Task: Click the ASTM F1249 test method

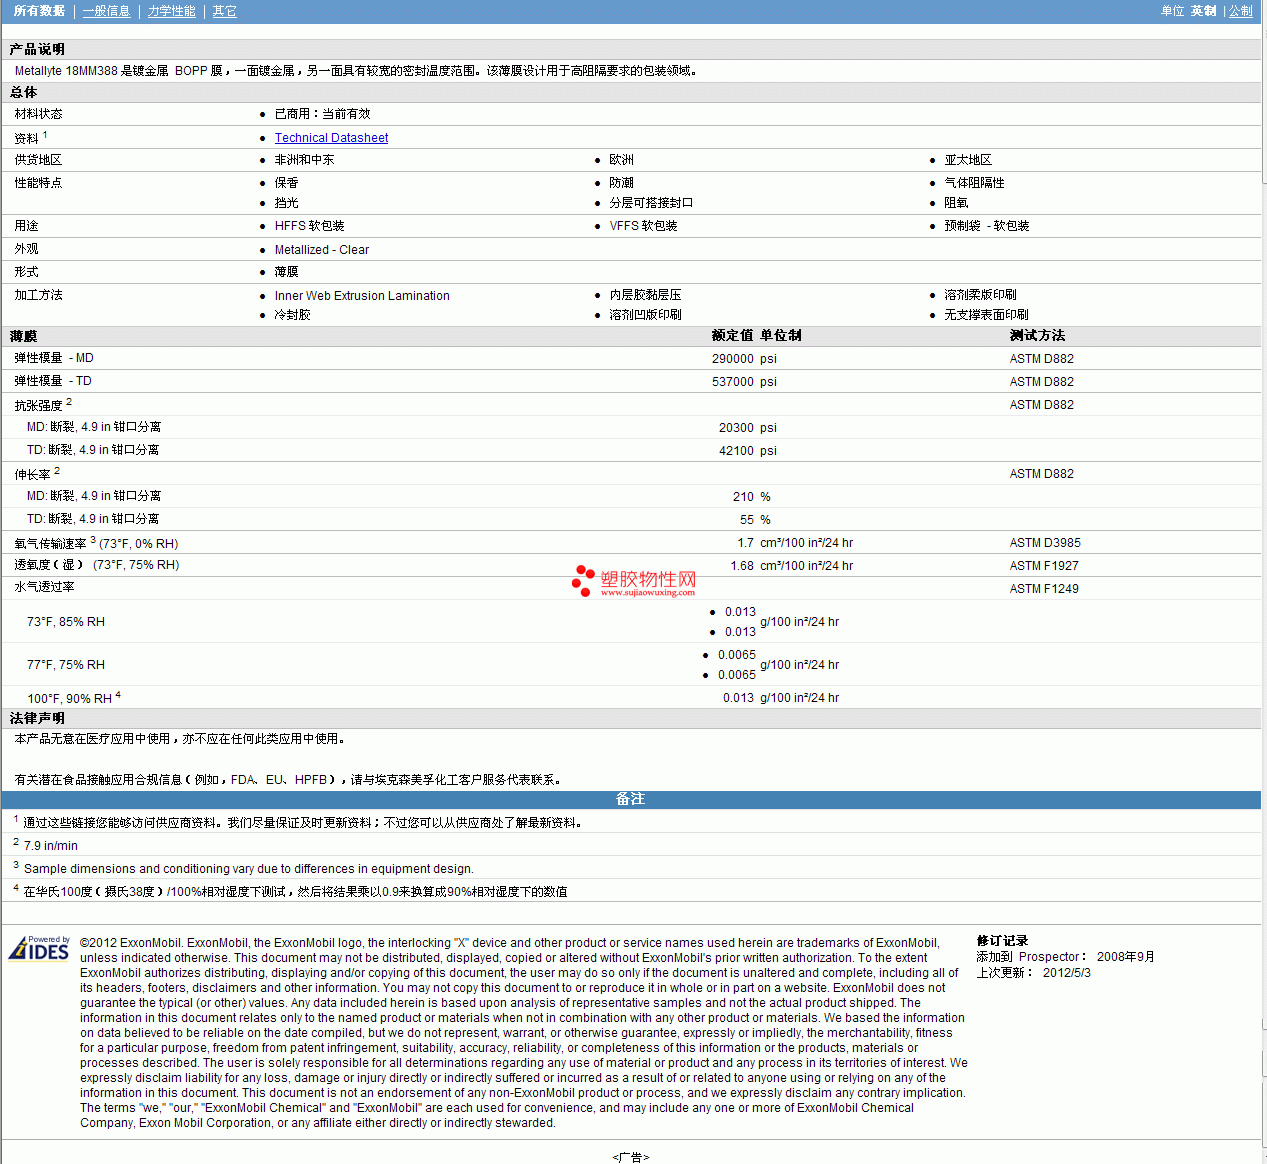Action: 1044,589
